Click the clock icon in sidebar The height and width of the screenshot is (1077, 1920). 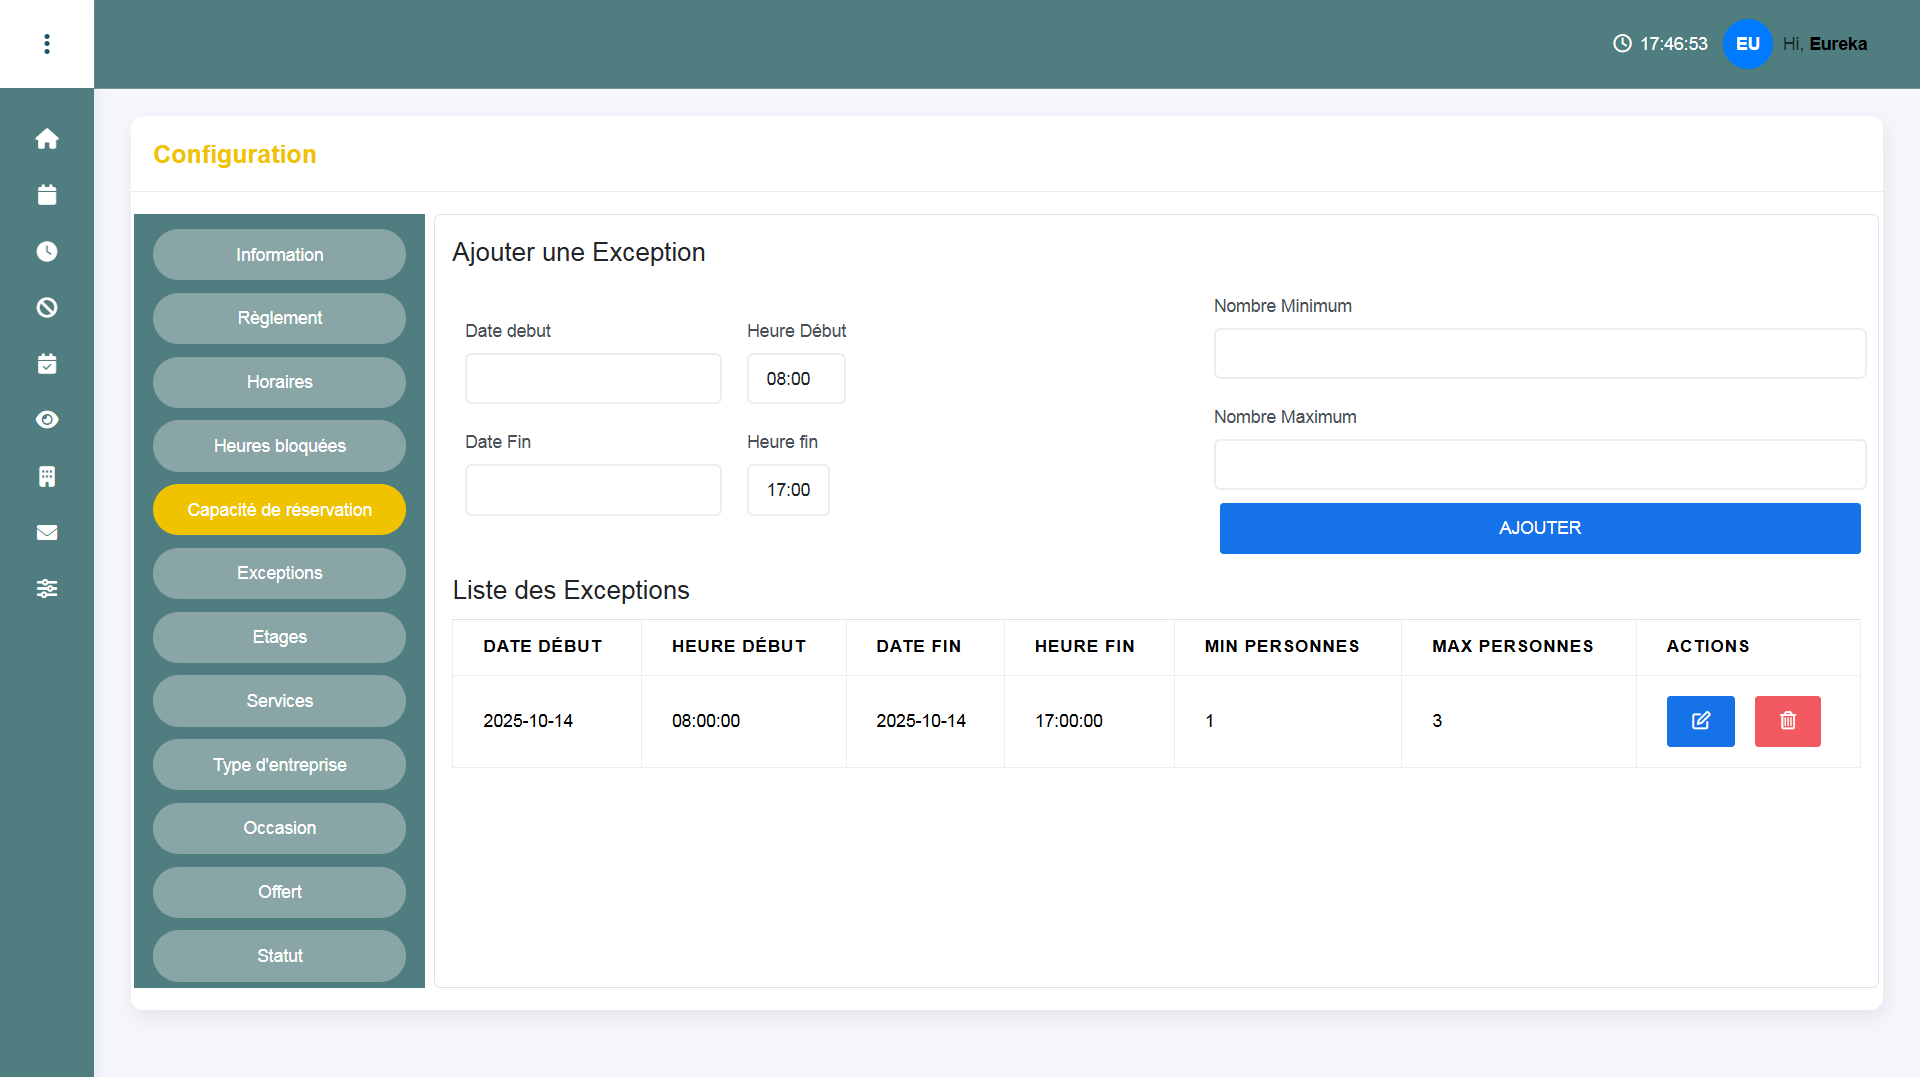click(x=47, y=251)
